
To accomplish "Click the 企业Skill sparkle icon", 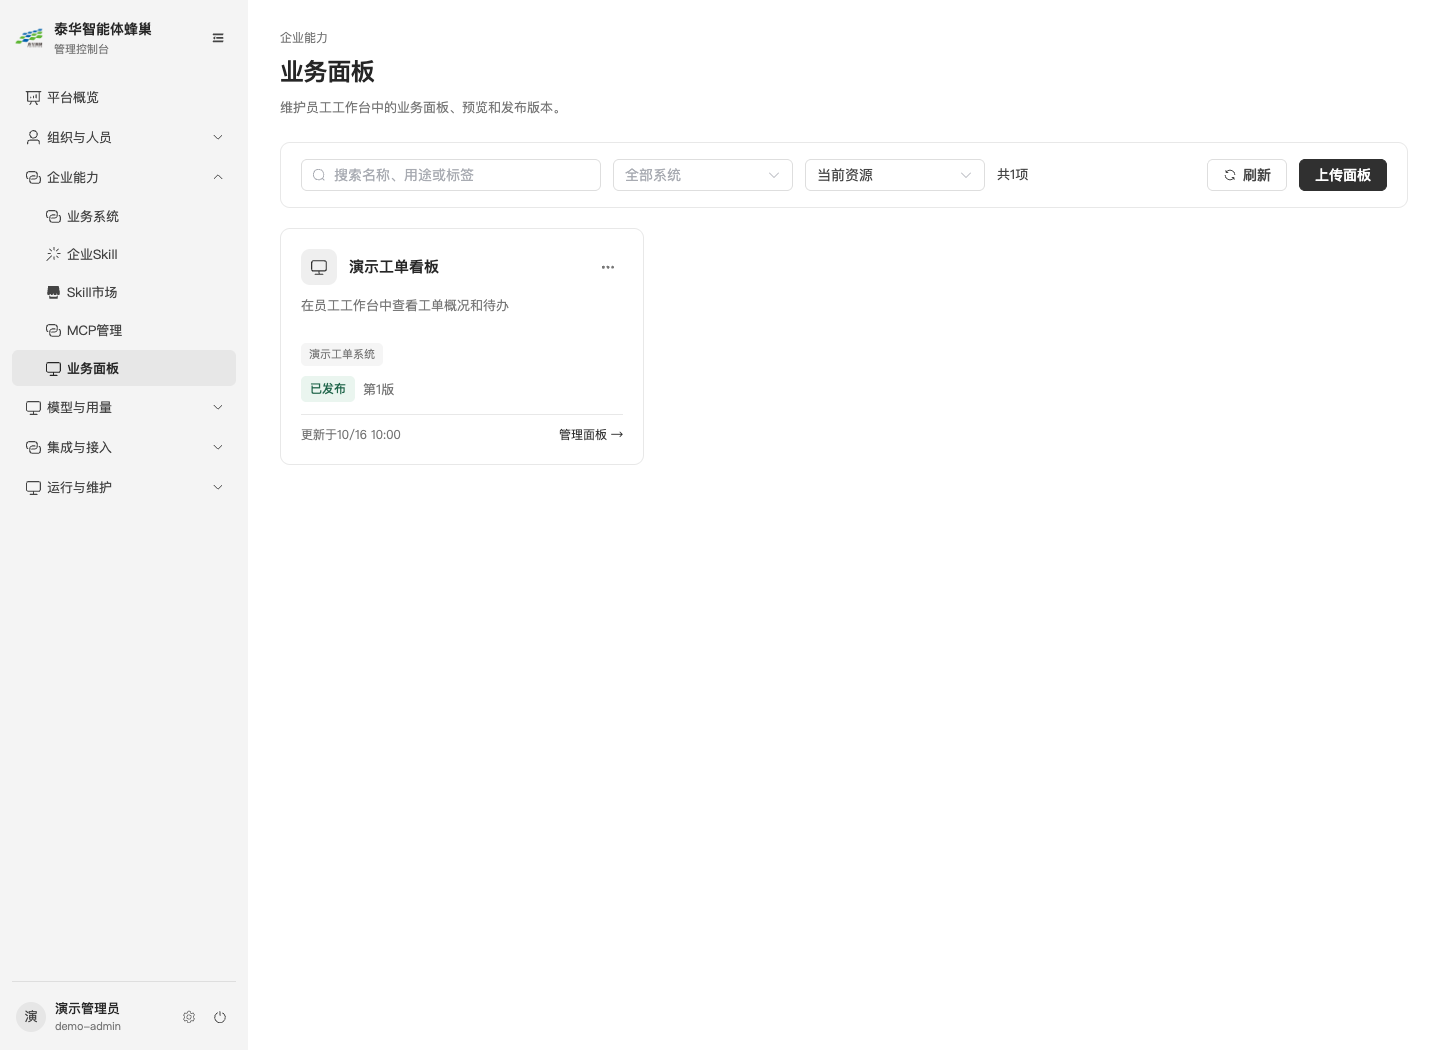I will 53,254.
